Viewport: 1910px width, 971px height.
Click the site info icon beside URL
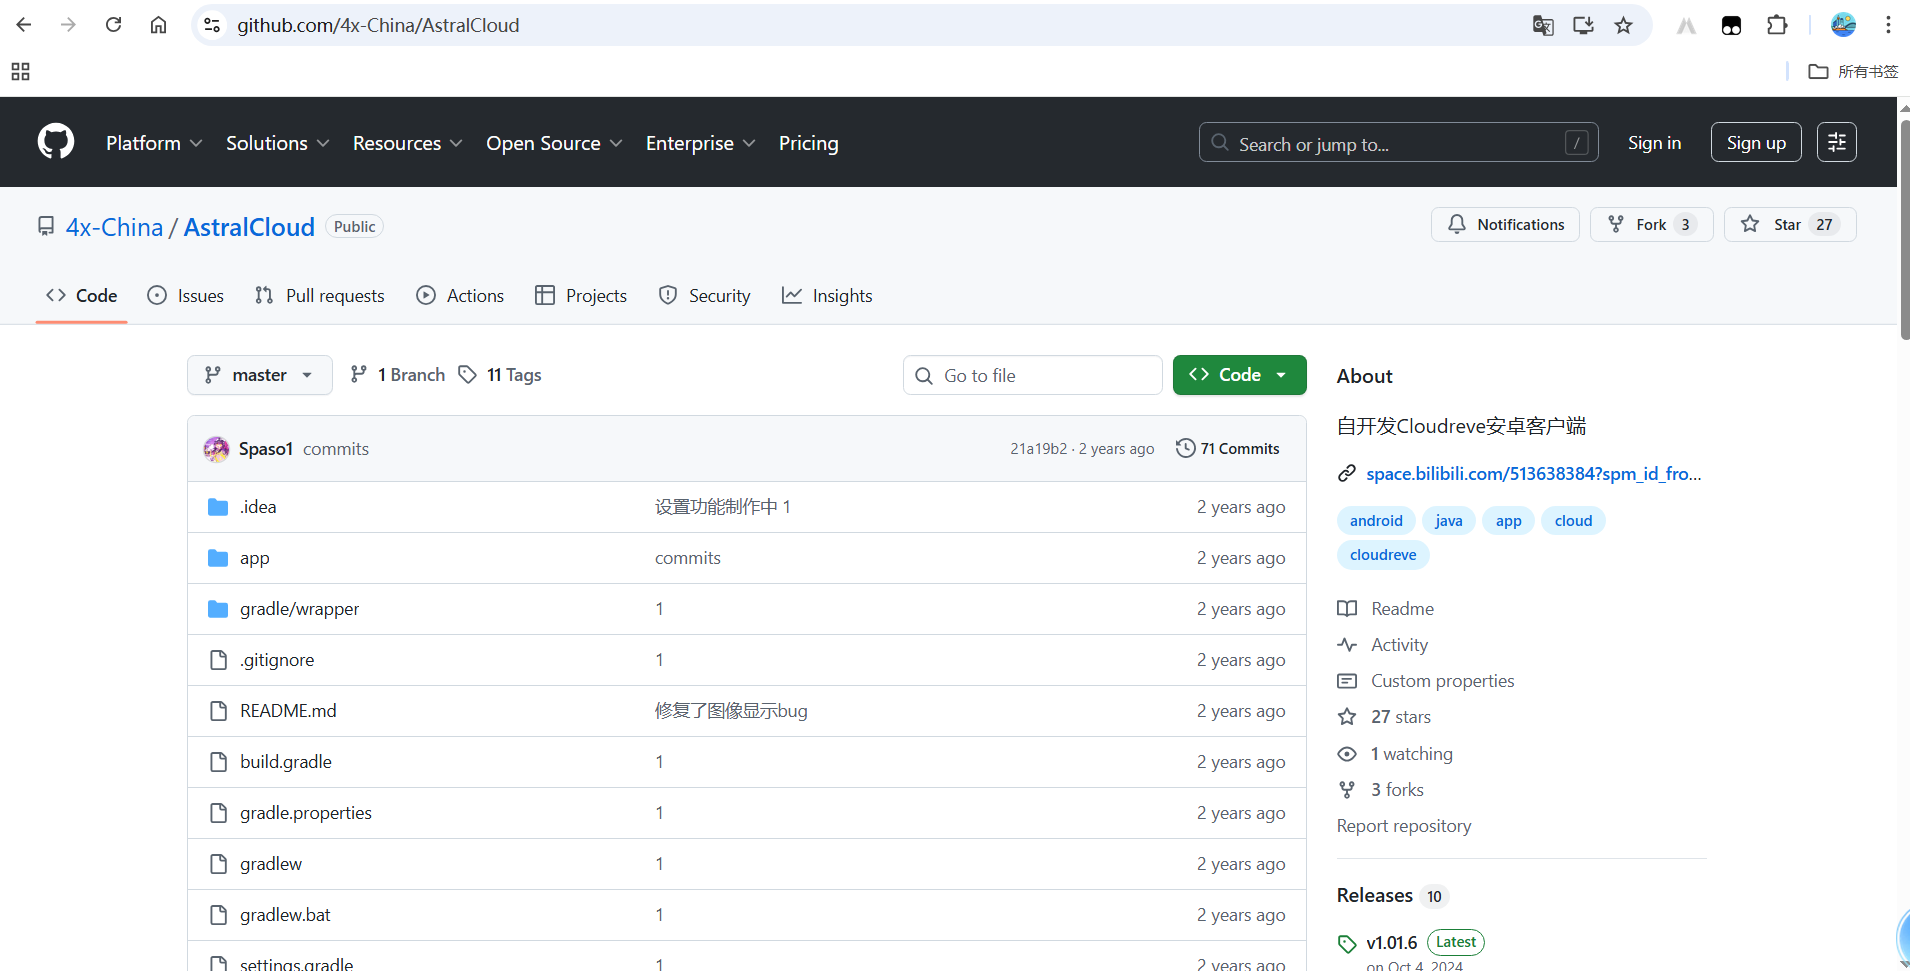[212, 25]
